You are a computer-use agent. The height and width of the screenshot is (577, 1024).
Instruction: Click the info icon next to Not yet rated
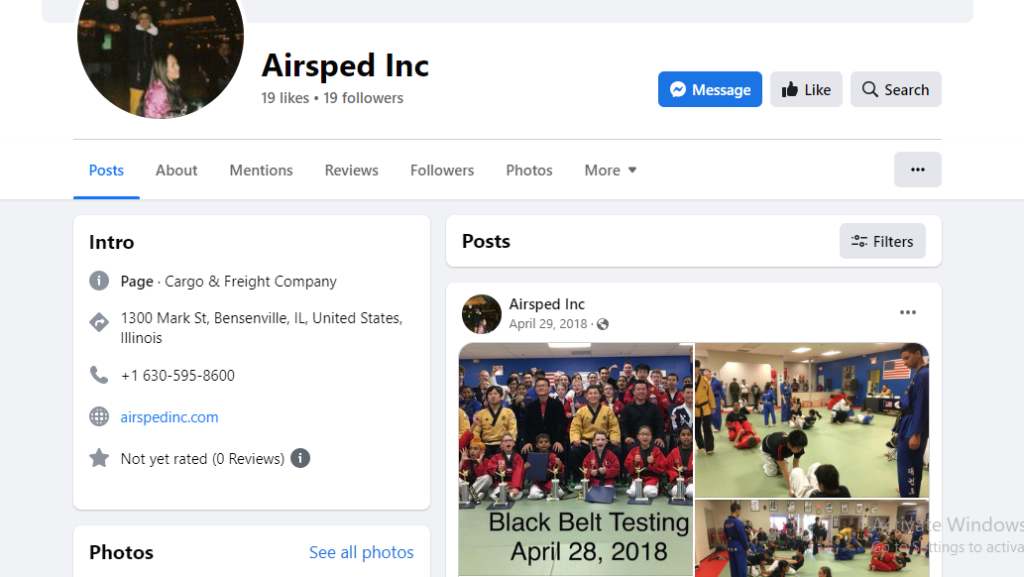(x=300, y=458)
